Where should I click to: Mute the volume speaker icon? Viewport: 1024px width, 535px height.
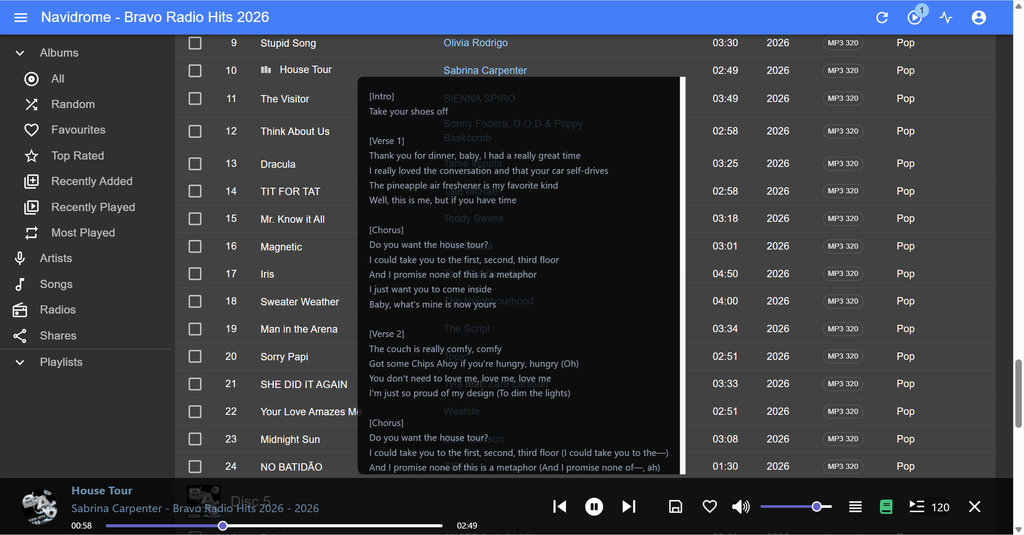click(741, 506)
